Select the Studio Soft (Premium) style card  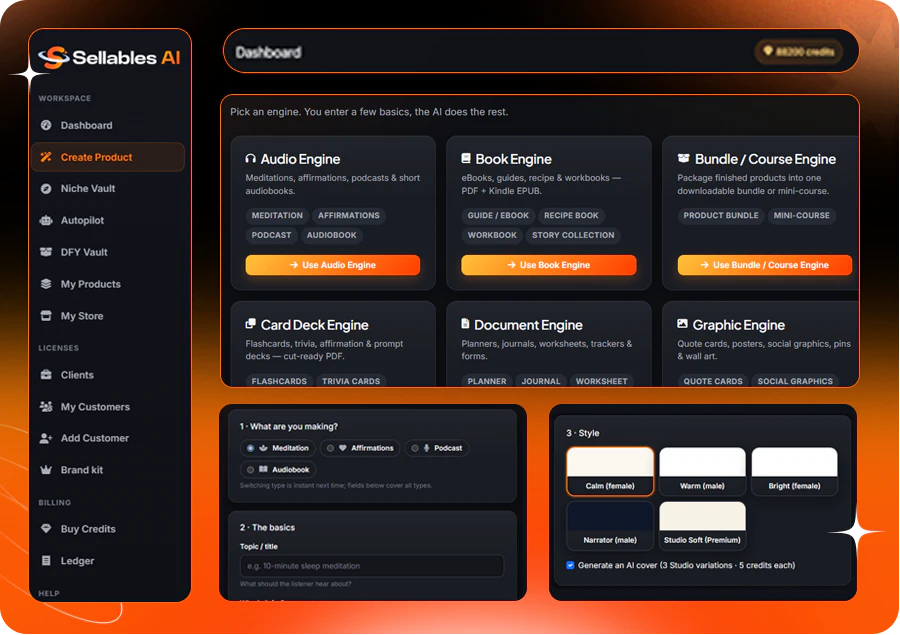(702, 525)
